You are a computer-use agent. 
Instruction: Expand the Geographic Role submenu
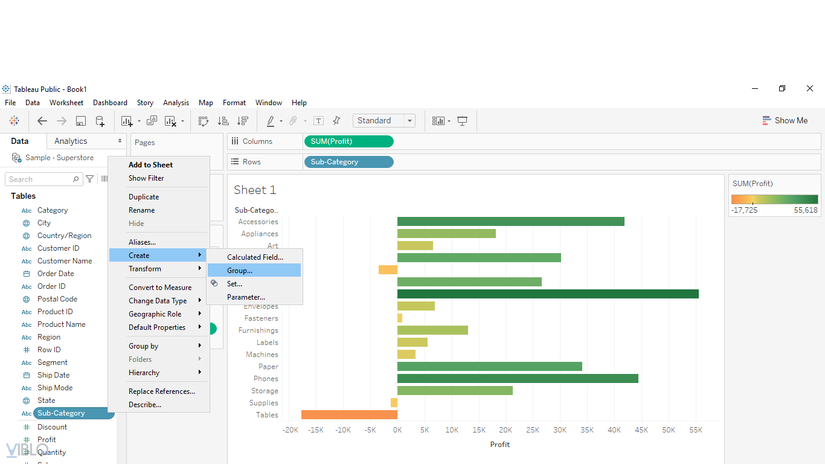(x=199, y=314)
